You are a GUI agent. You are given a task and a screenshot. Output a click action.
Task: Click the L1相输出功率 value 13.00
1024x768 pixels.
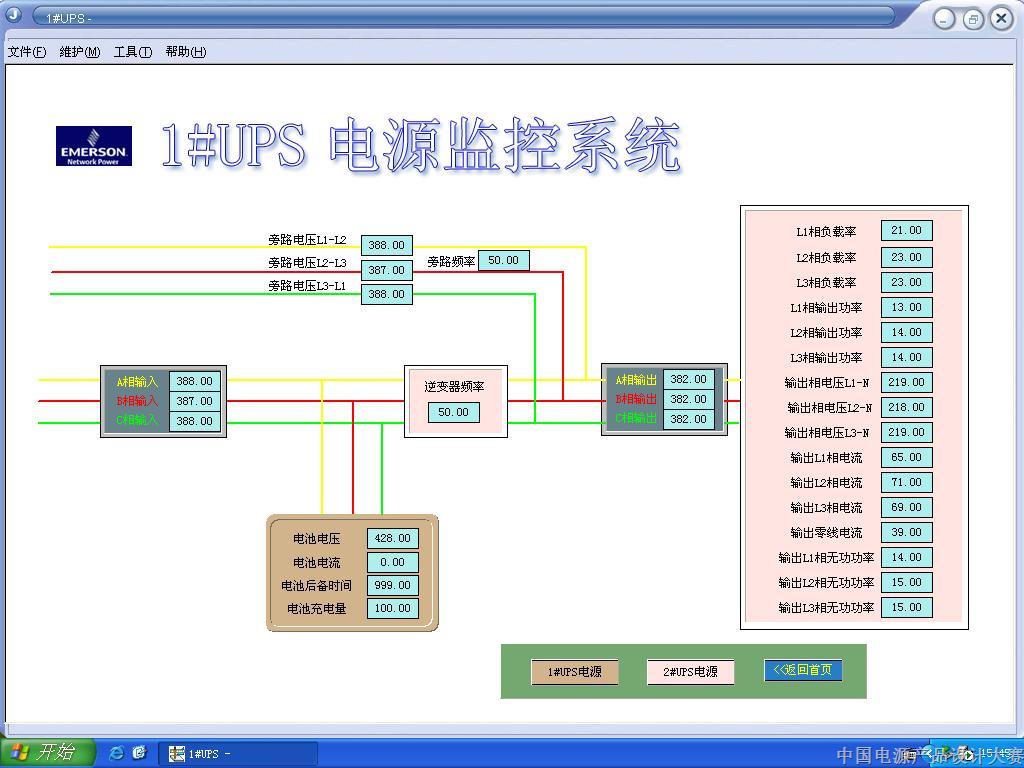[906, 307]
